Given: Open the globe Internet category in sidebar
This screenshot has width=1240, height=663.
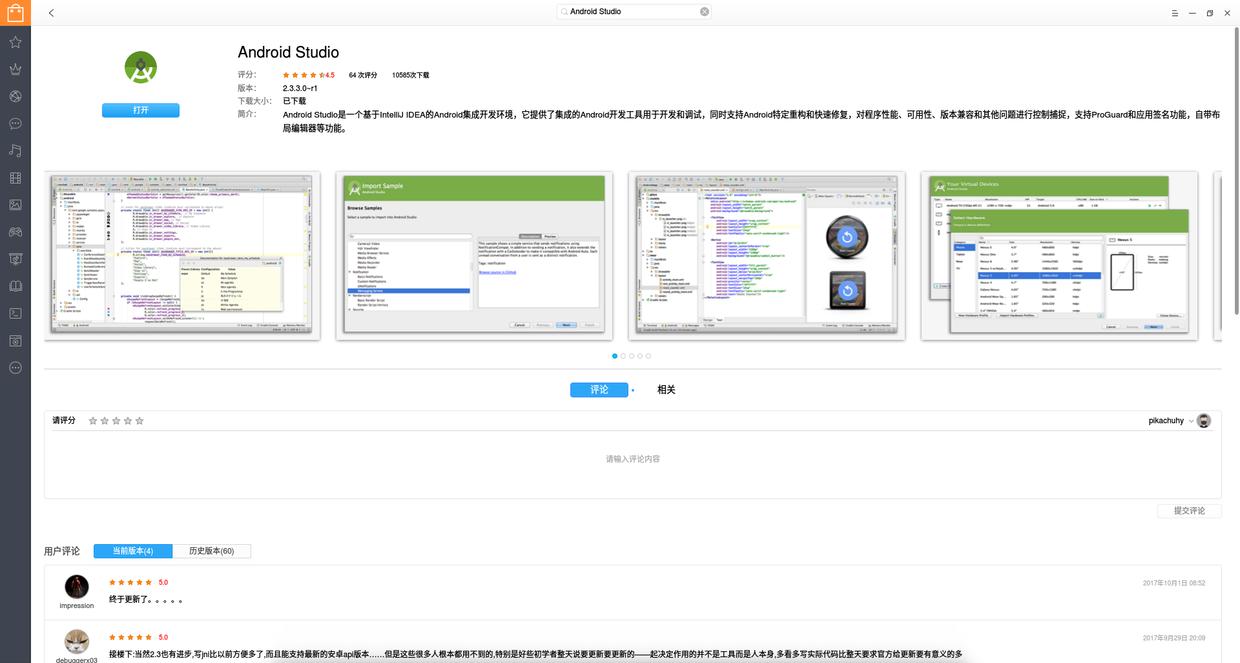Looking at the screenshot, I should point(15,97).
